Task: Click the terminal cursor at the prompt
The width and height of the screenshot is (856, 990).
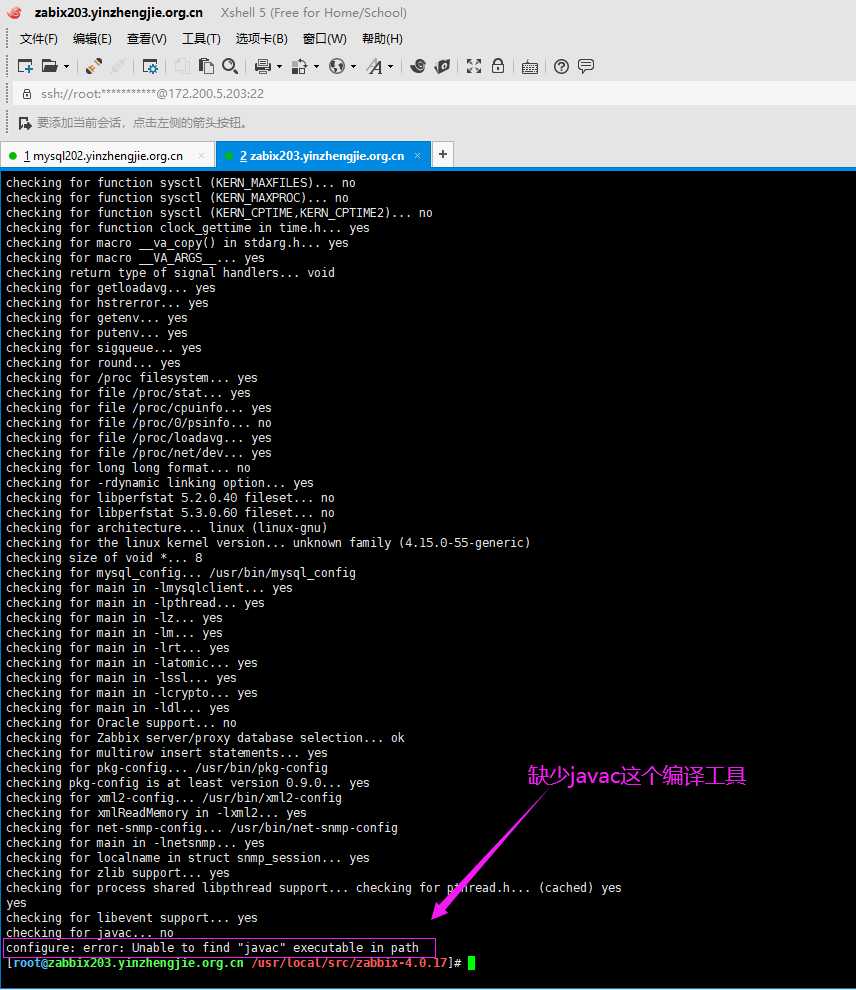Action: pyautogui.click(x=472, y=963)
